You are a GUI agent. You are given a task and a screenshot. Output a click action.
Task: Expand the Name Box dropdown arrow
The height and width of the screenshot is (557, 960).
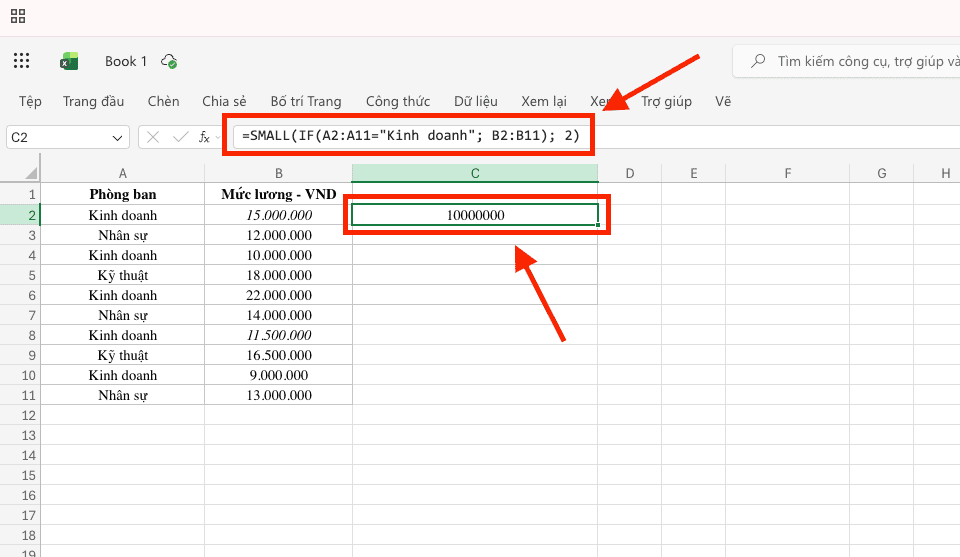[x=117, y=138]
